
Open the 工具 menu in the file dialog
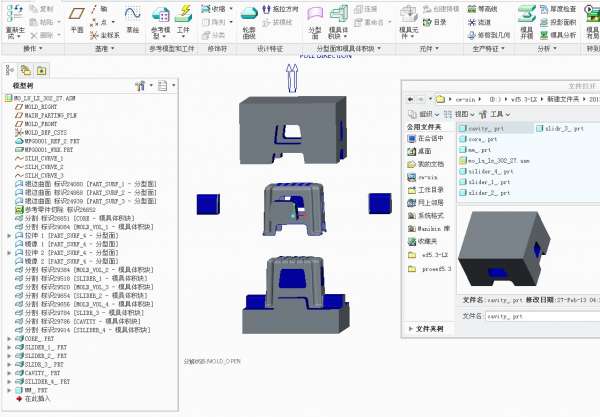pyautogui.click(x=494, y=114)
